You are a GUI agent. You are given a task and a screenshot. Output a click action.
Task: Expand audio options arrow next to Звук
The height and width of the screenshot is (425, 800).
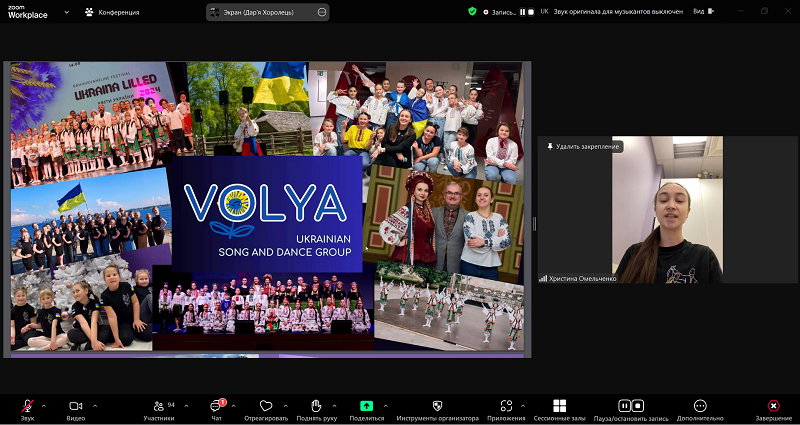coord(43,406)
